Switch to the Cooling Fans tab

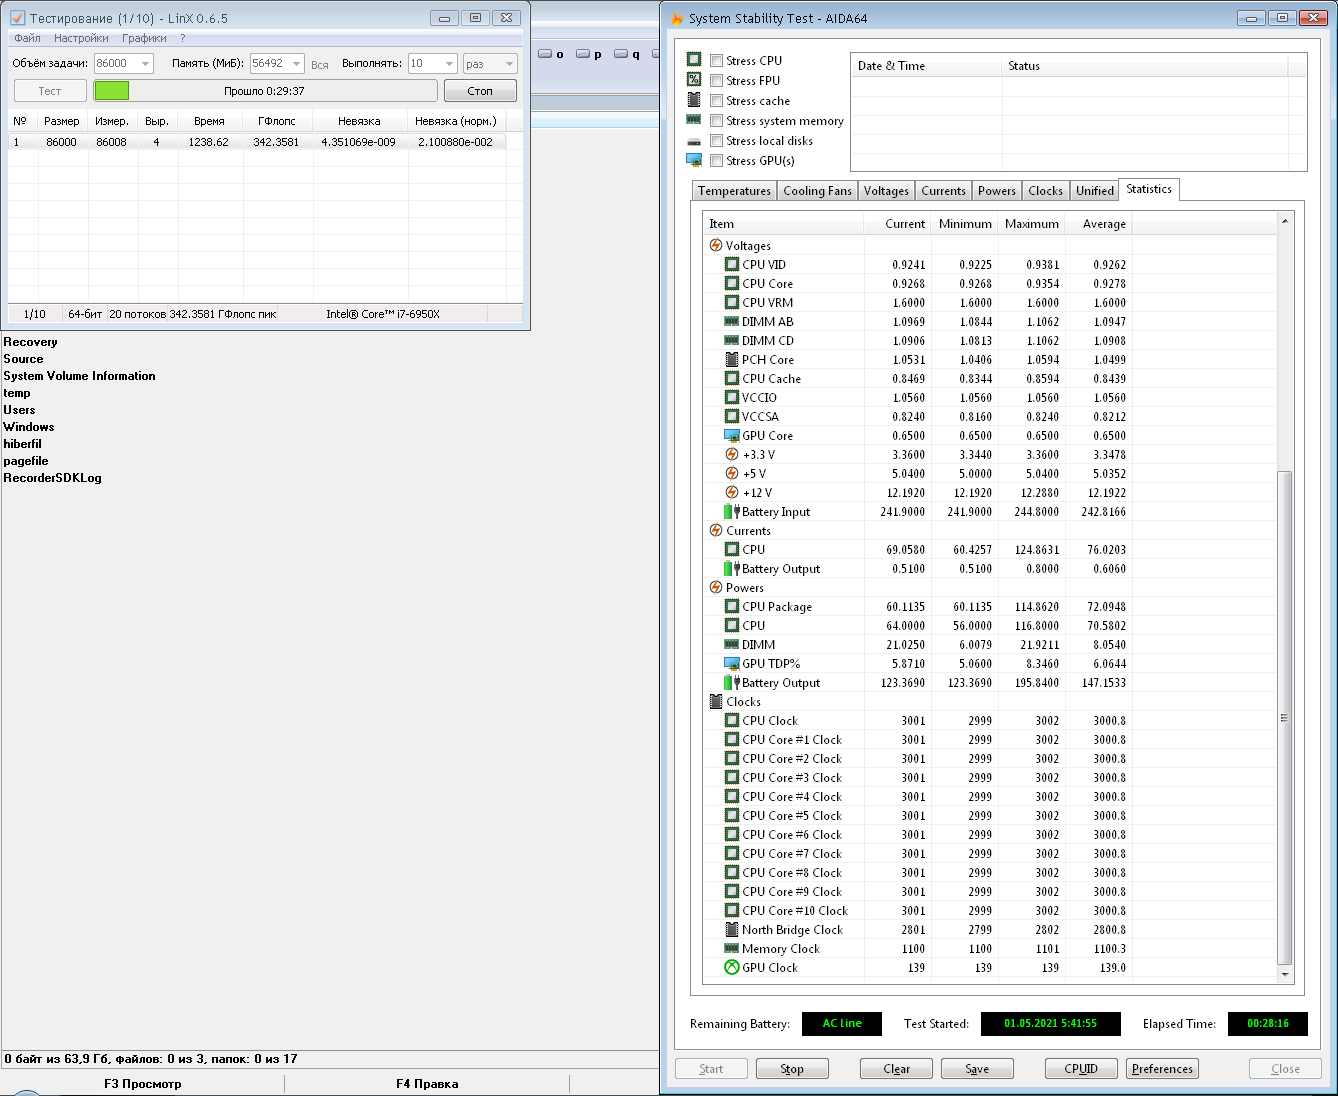click(x=817, y=191)
